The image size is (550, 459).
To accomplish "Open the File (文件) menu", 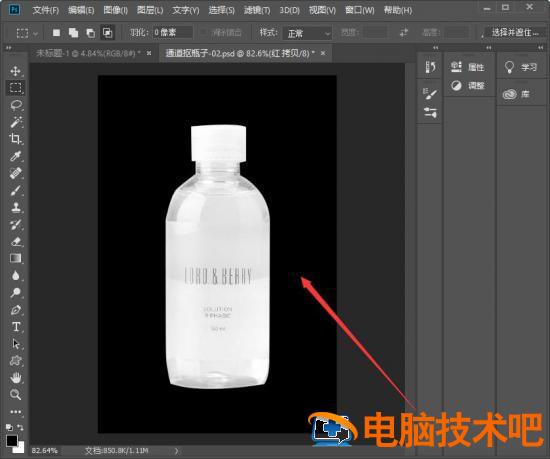I will tap(46, 10).
